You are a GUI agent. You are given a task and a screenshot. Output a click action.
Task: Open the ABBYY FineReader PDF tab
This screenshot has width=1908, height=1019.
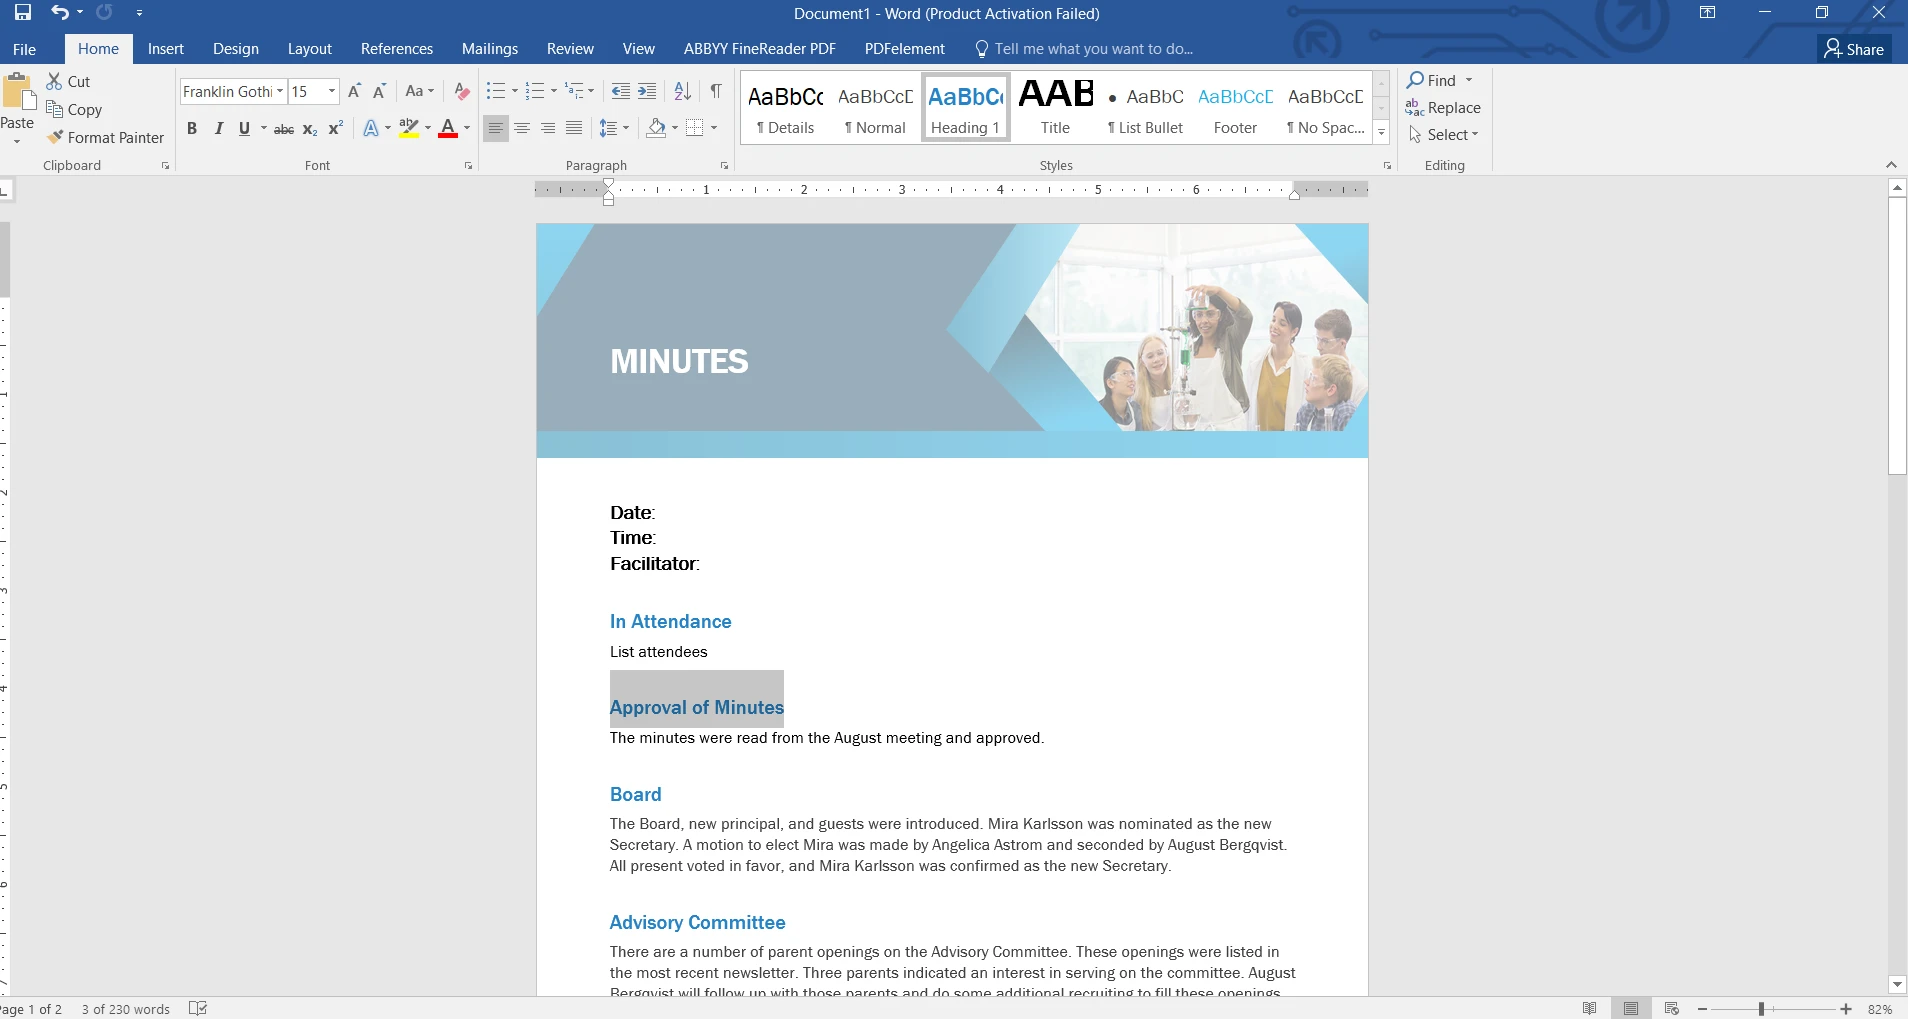point(760,49)
